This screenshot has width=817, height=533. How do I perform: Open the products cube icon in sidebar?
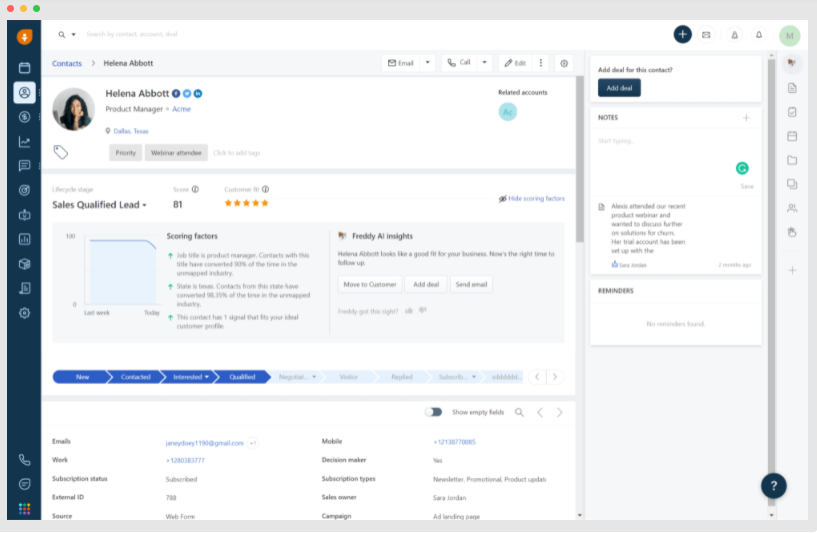tap(24, 264)
